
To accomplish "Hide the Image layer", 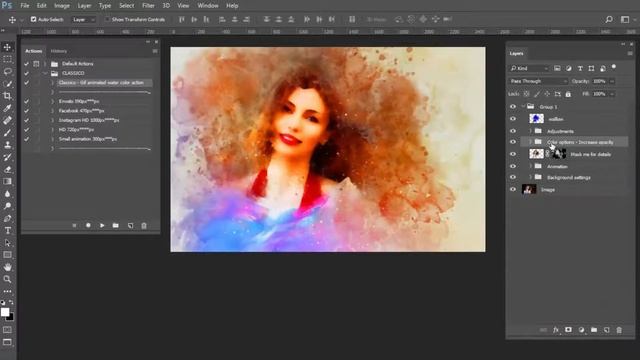I will [x=513, y=189].
